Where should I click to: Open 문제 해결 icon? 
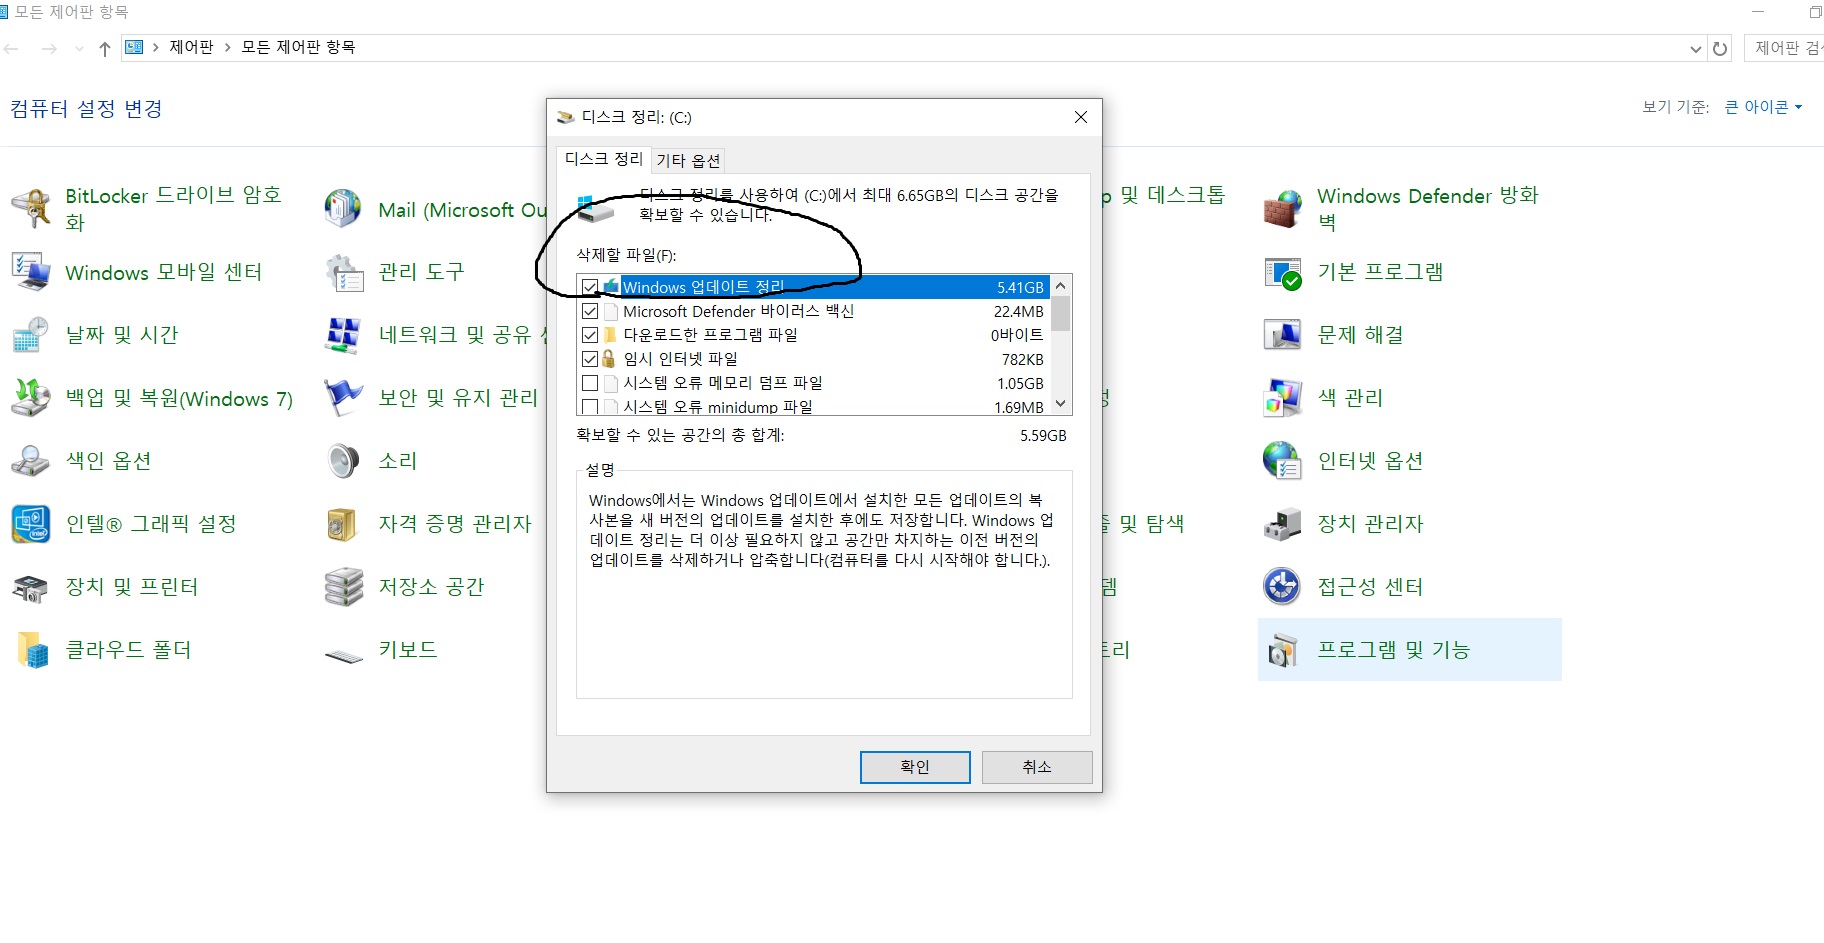[x=1283, y=335]
